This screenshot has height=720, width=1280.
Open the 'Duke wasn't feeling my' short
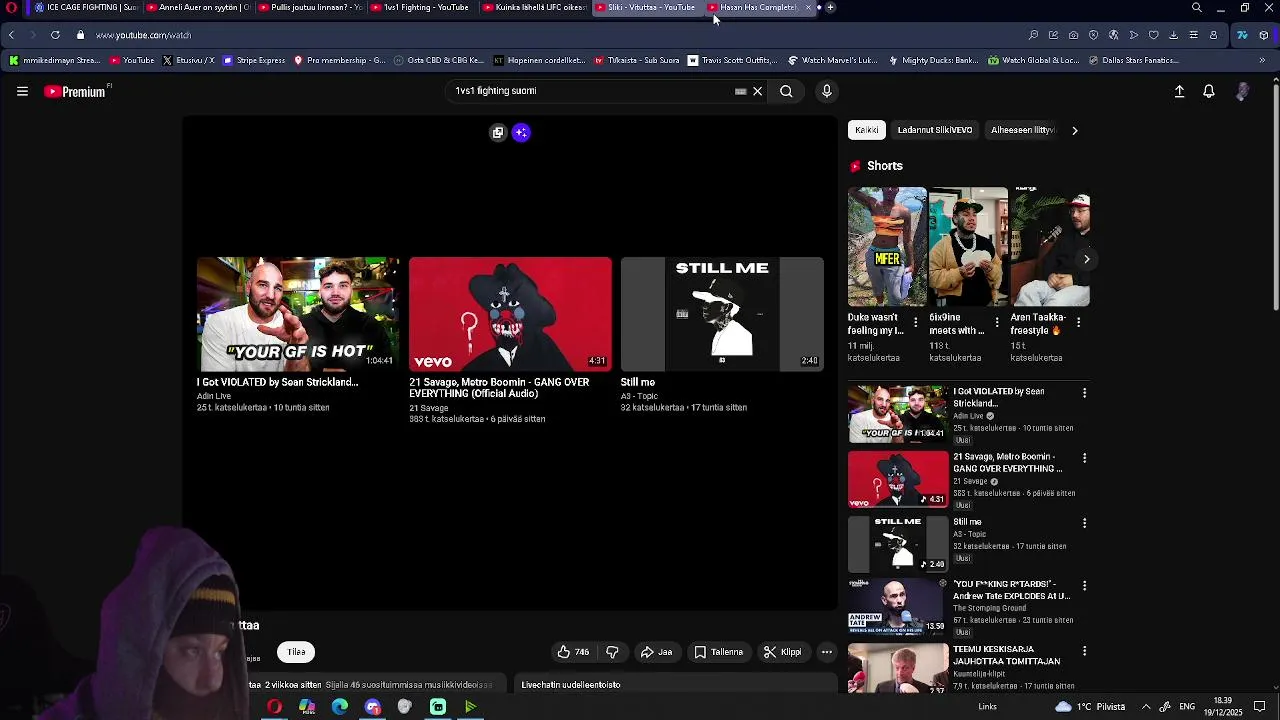tap(887, 246)
